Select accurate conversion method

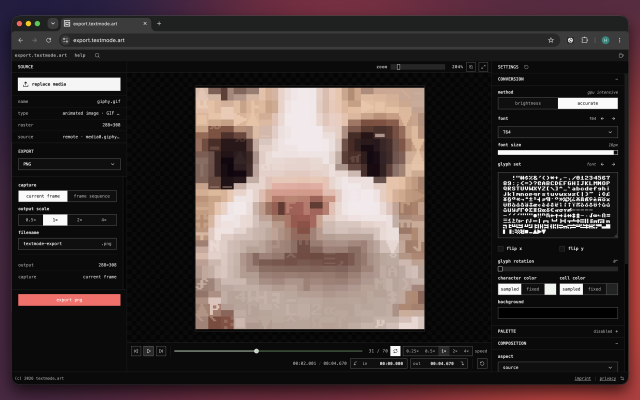[x=588, y=103]
